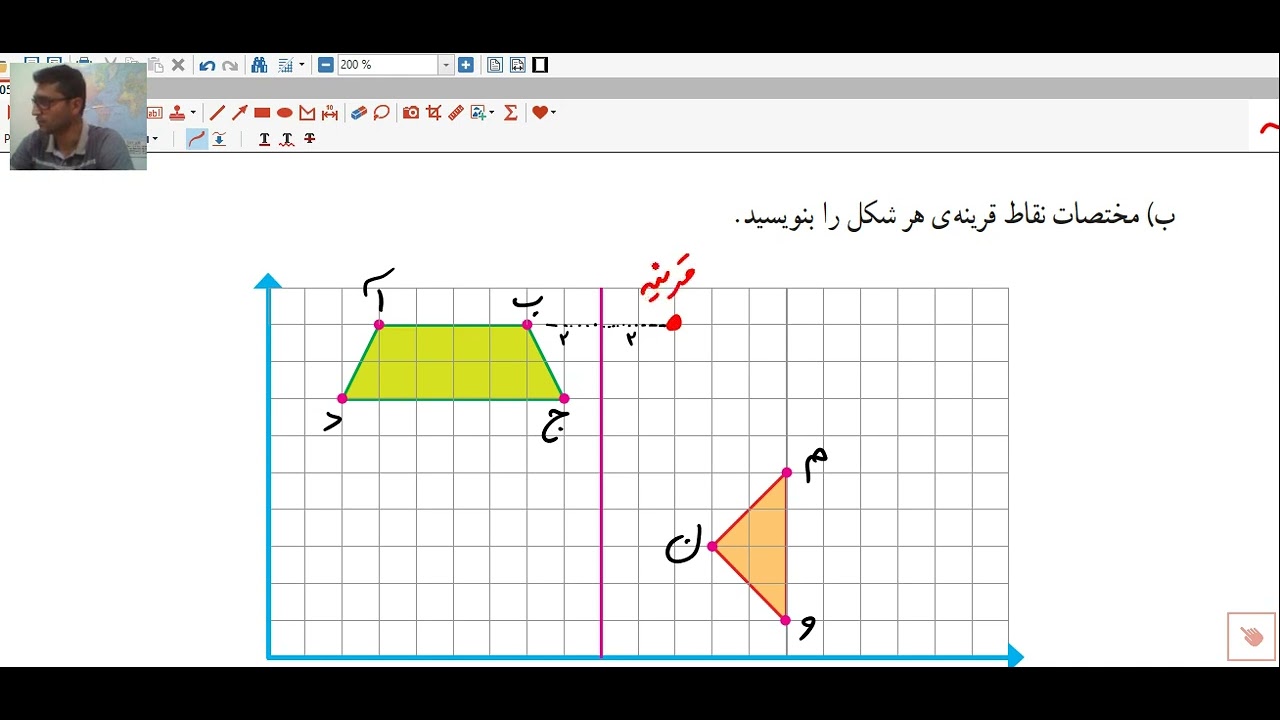Select the Arrow drawing tool

pos(239,113)
